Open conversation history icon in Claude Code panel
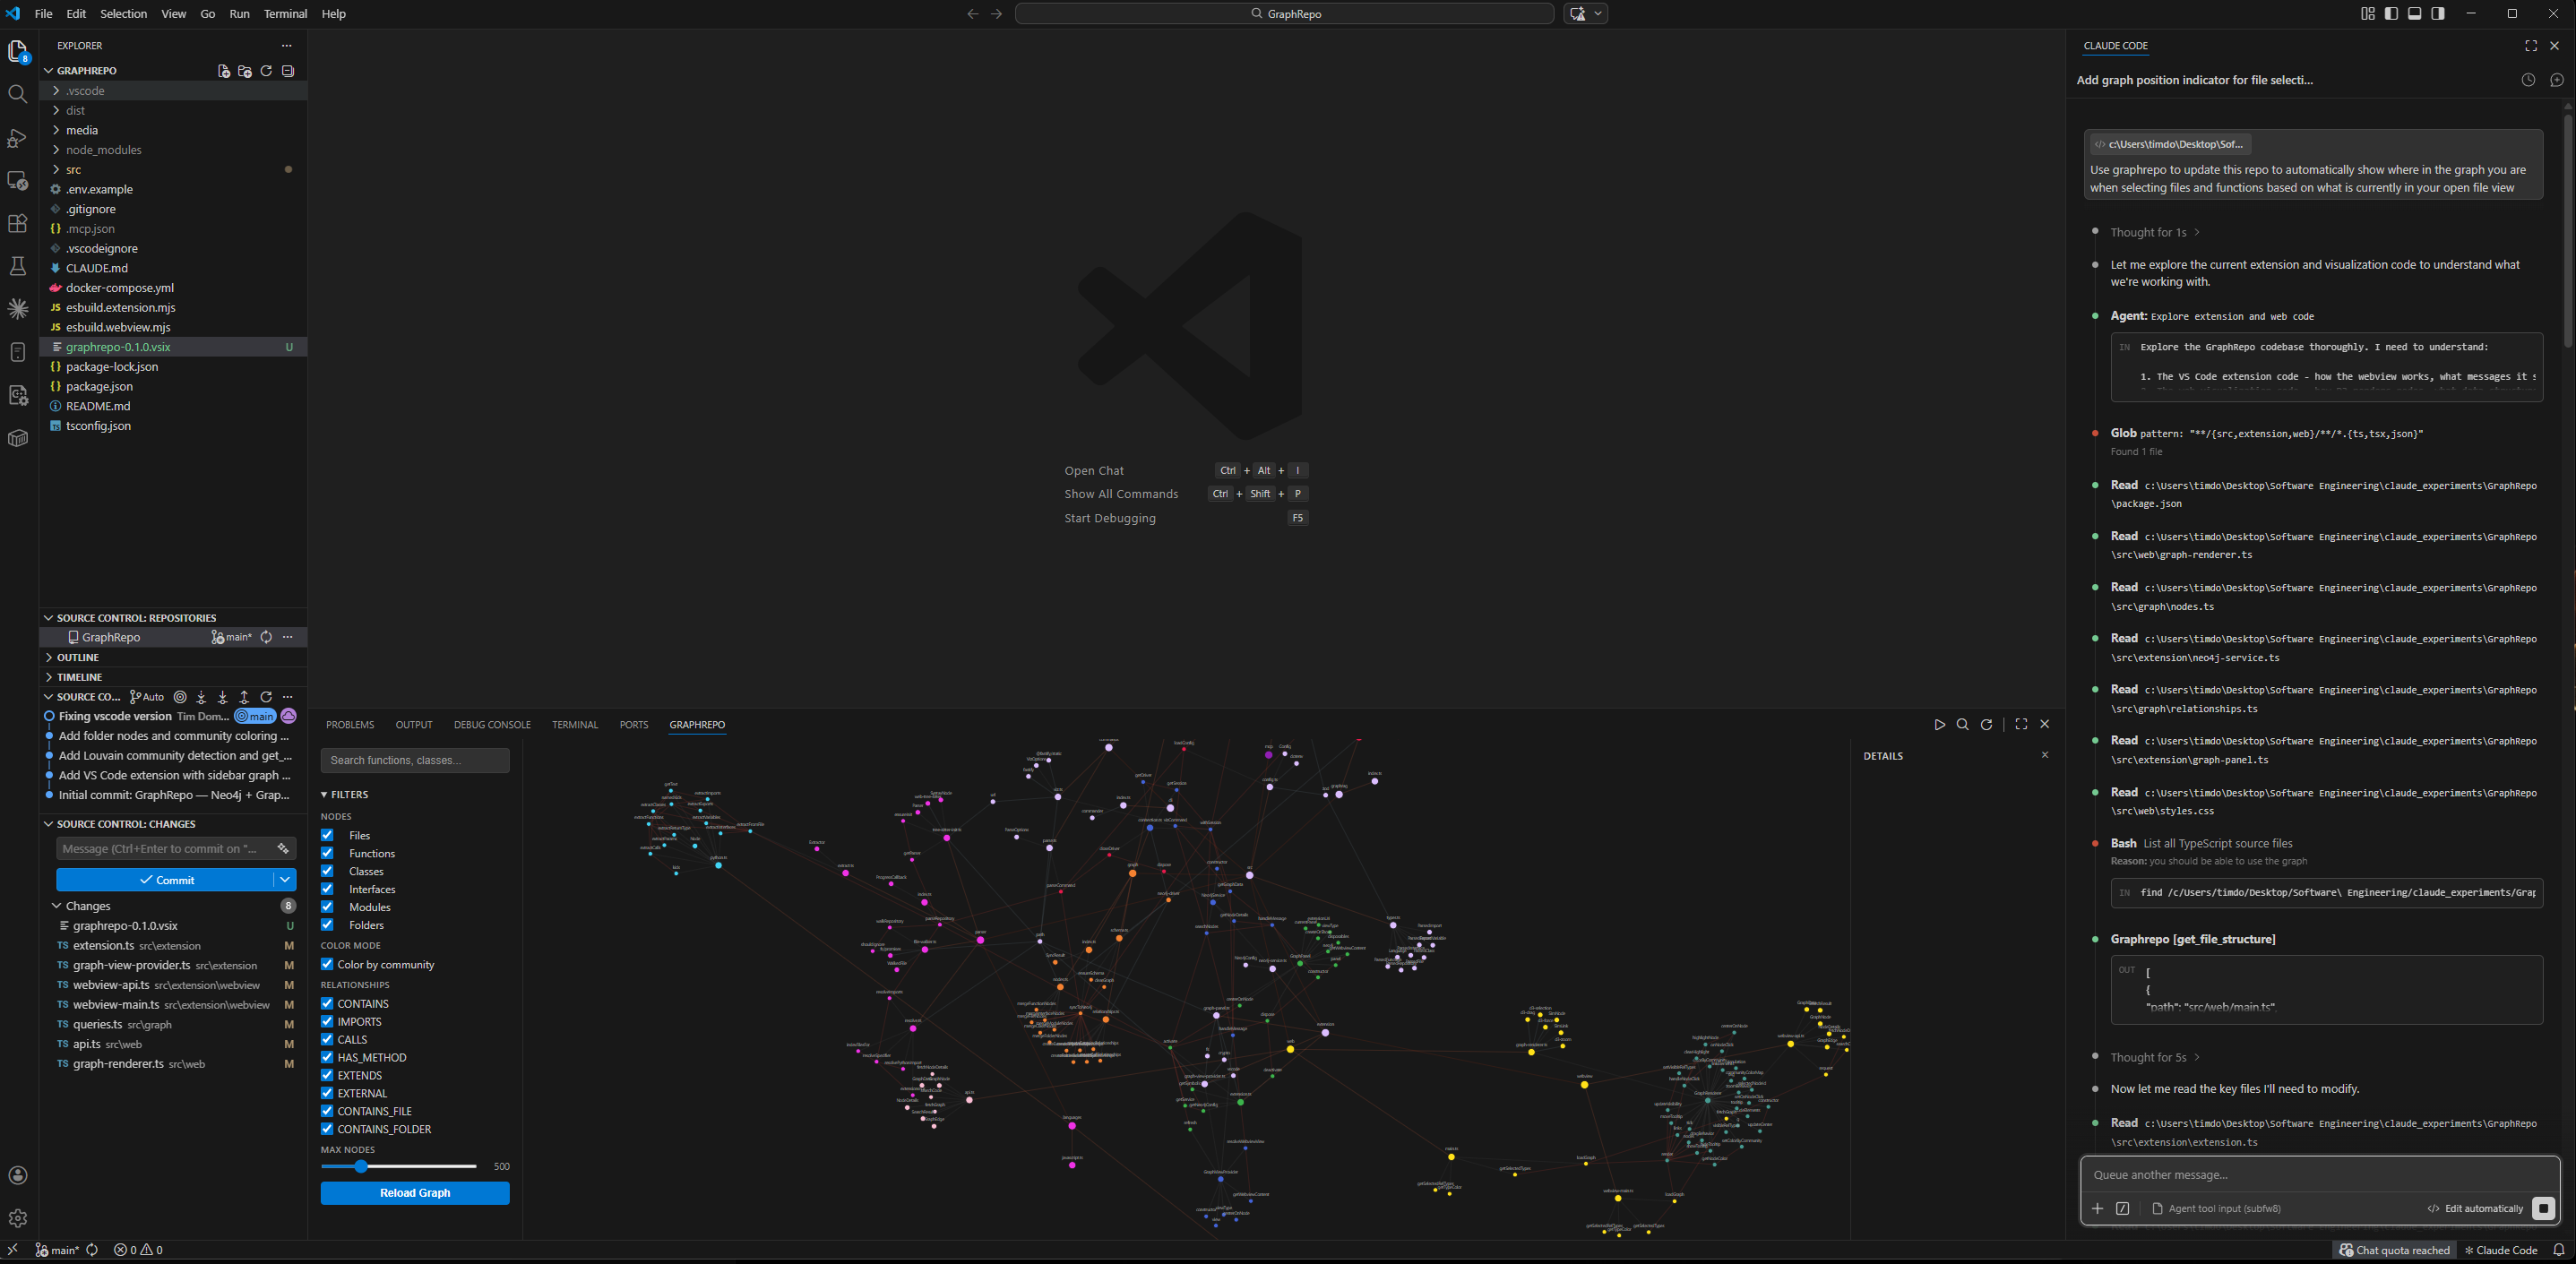 (2528, 79)
